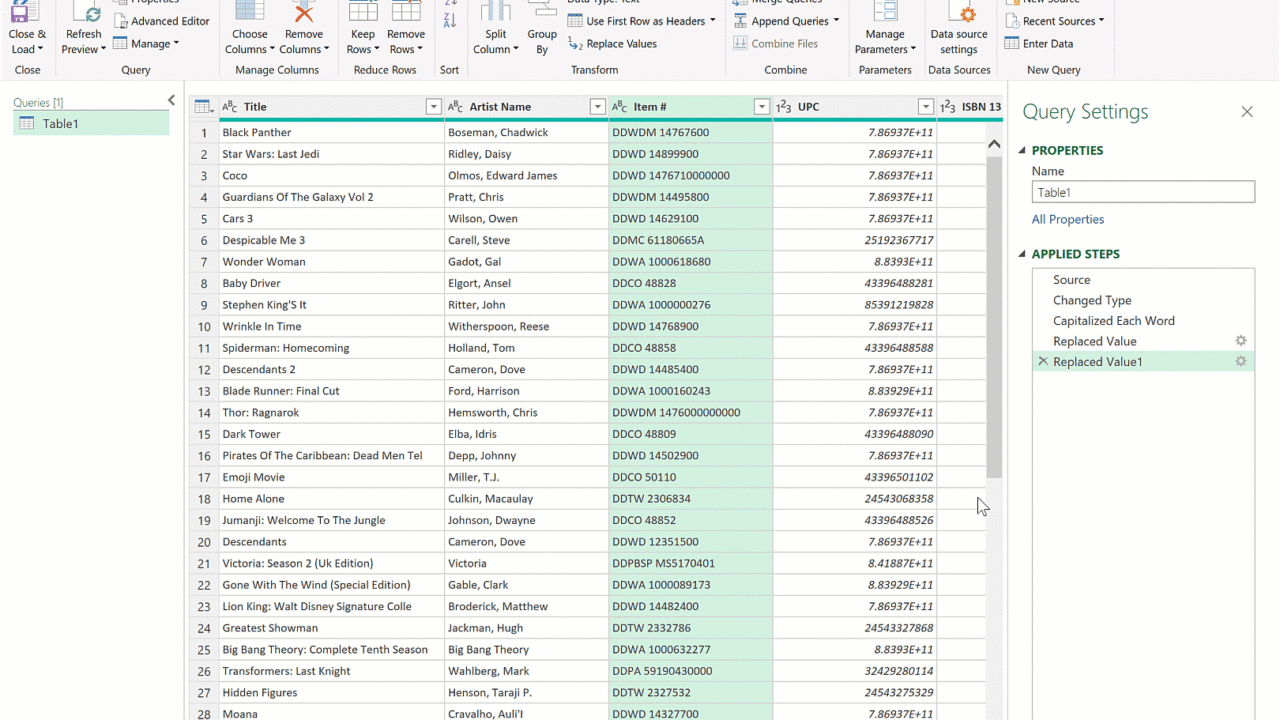Click the query Name input field
The height and width of the screenshot is (720, 1280).
(1142, 192)
